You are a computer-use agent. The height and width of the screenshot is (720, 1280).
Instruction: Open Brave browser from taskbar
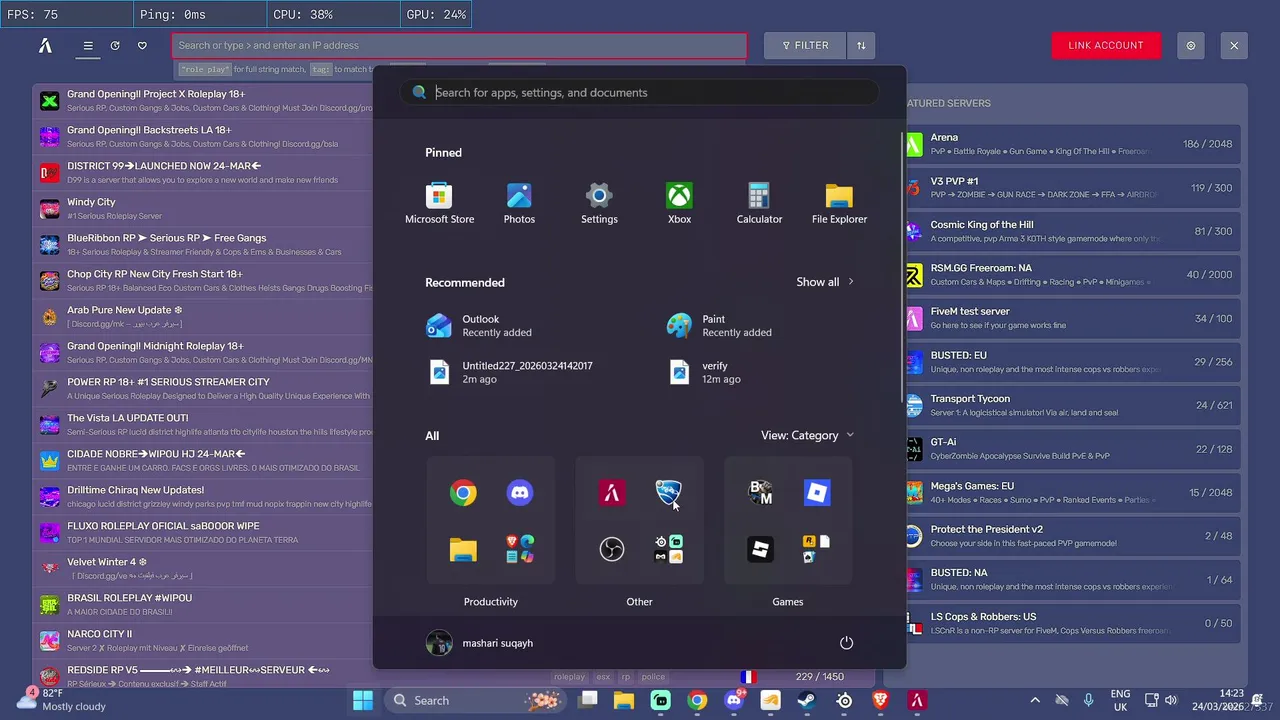coord(880,700)
